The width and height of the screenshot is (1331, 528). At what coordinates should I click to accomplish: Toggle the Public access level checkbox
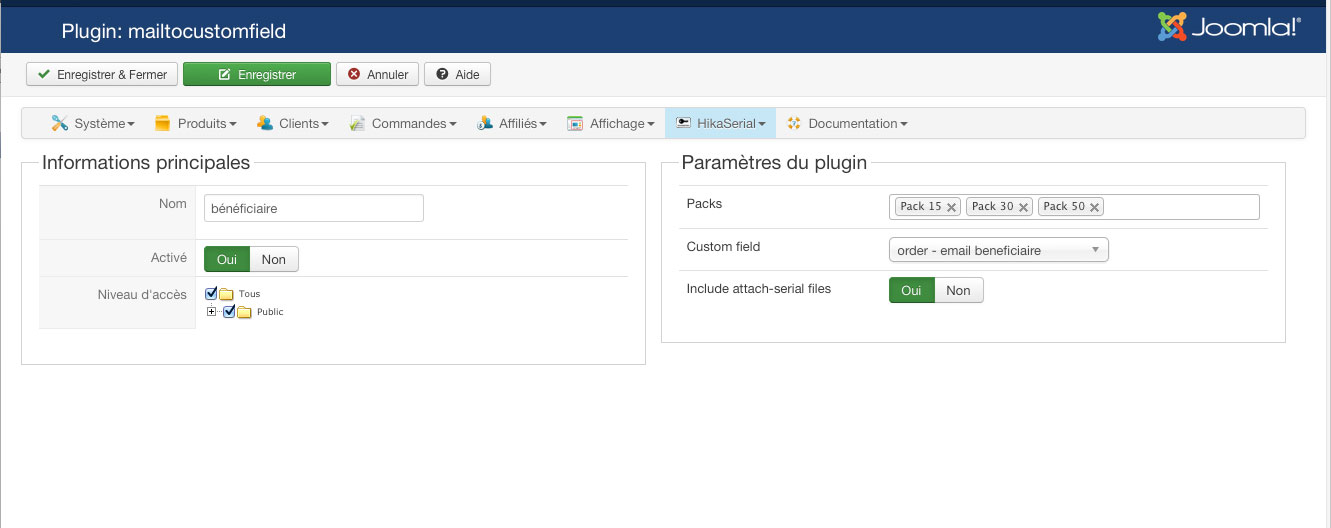229,312
